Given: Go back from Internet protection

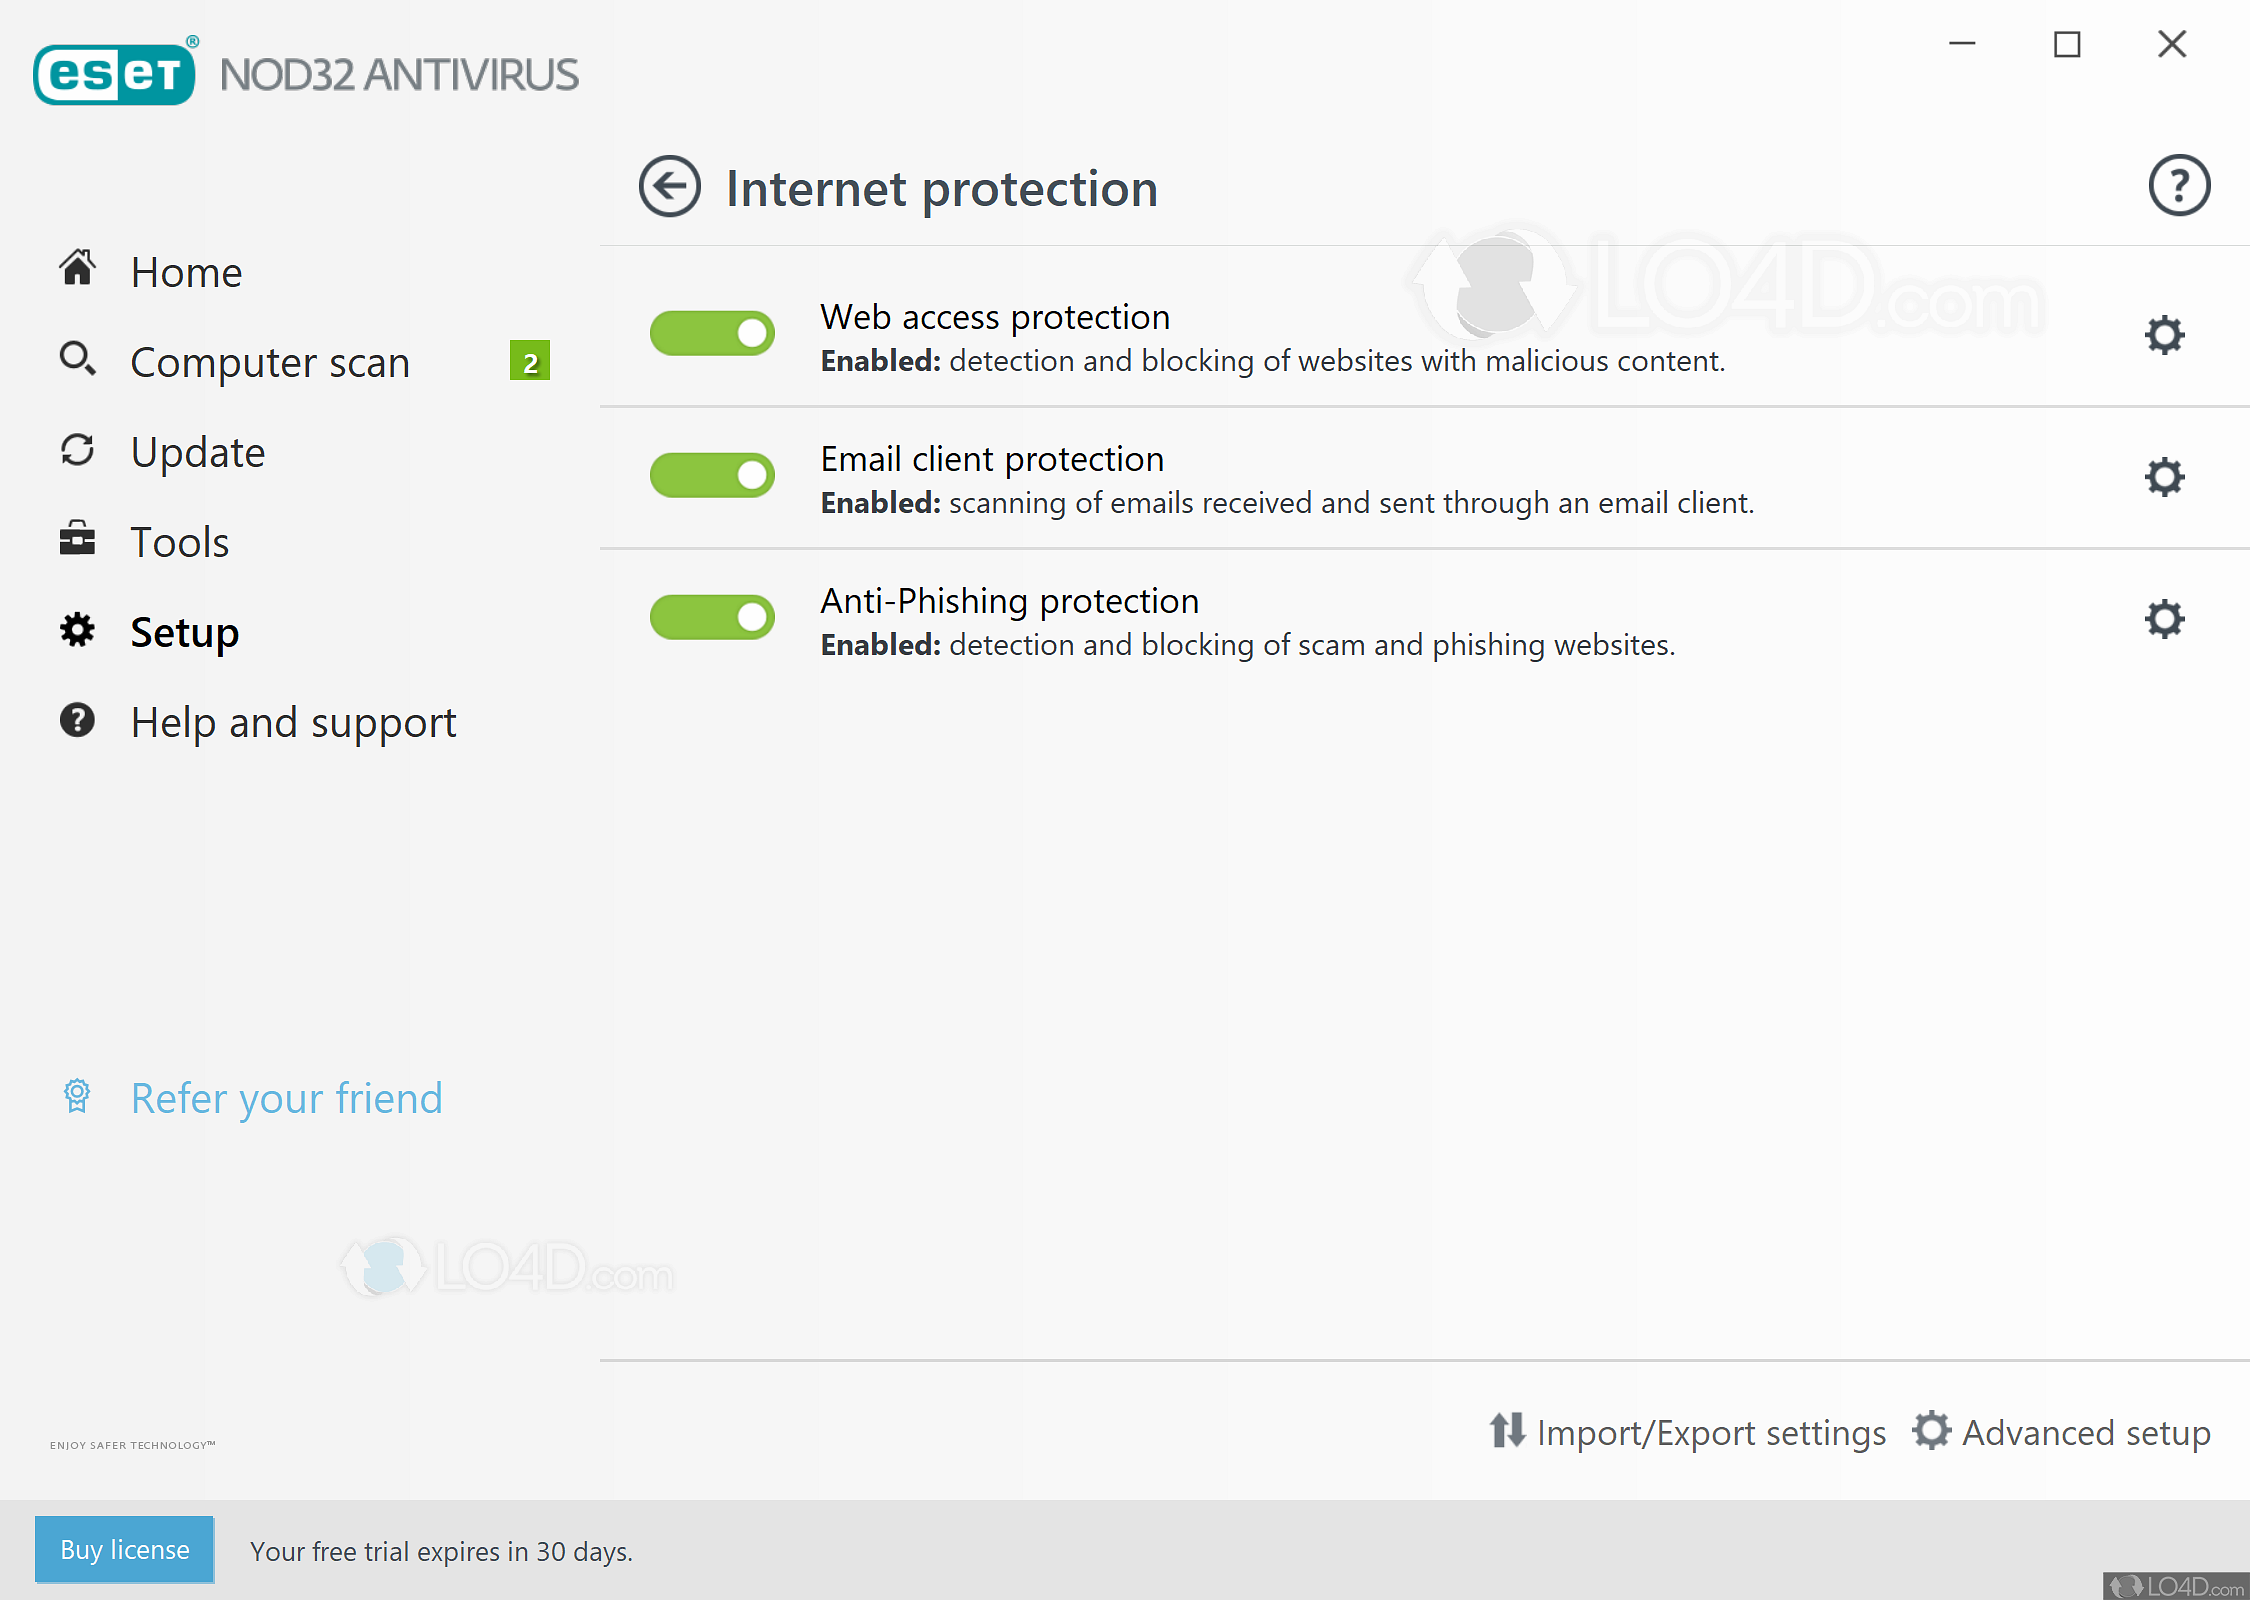Looking at the screenshot, I should [668, 187].
